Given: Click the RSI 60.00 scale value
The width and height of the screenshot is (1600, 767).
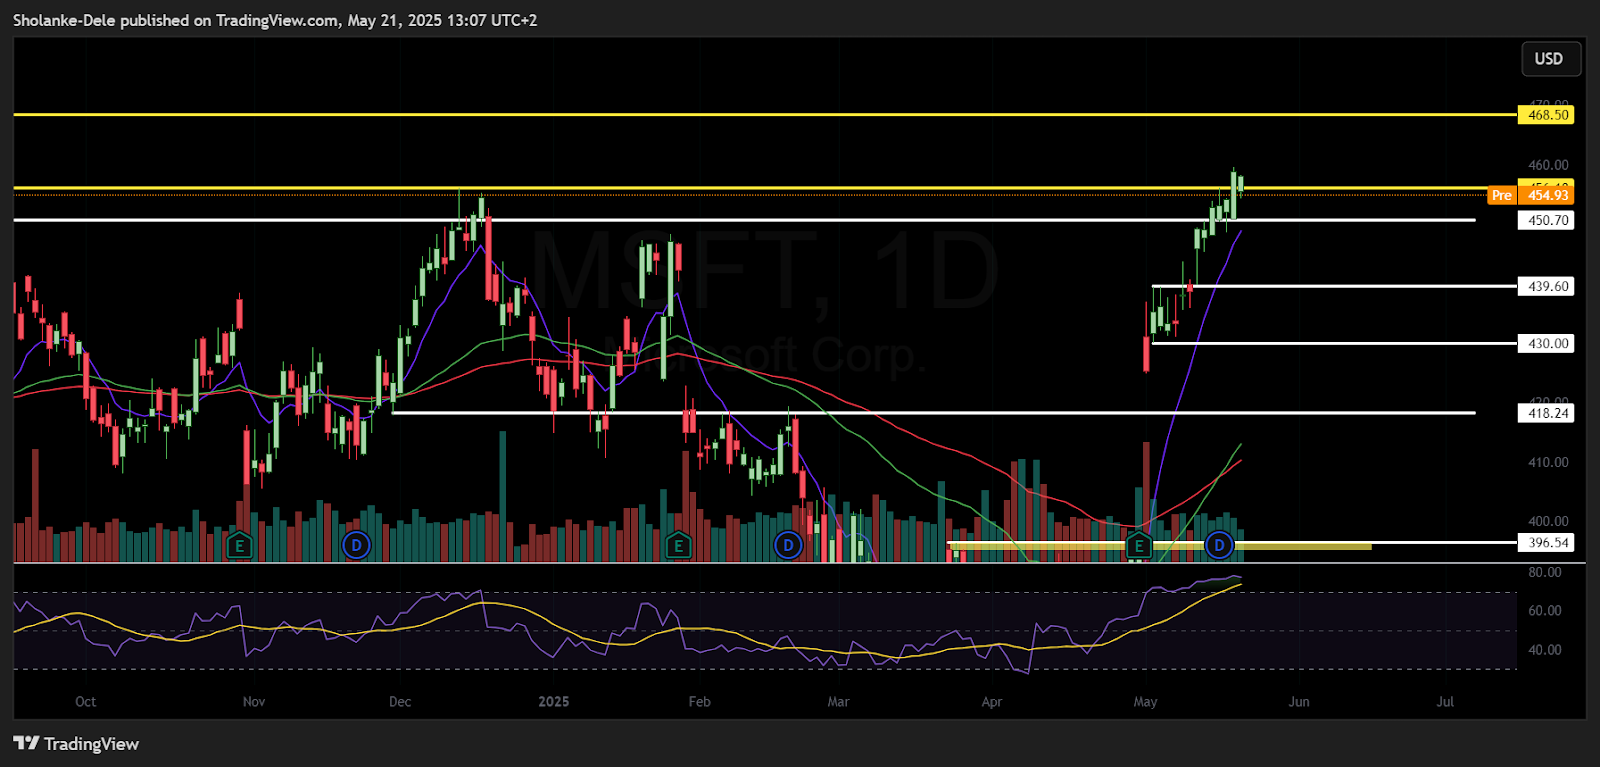Looking at the screenshot, I should tap(1545, 610).
